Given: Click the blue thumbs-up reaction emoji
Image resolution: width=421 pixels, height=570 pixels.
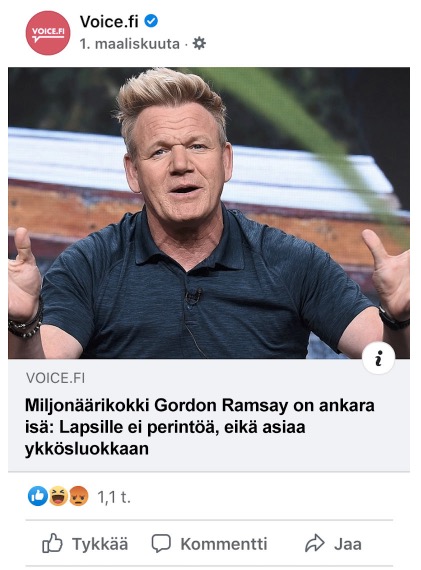Looking at the screenshot, I should coord(38,496).
